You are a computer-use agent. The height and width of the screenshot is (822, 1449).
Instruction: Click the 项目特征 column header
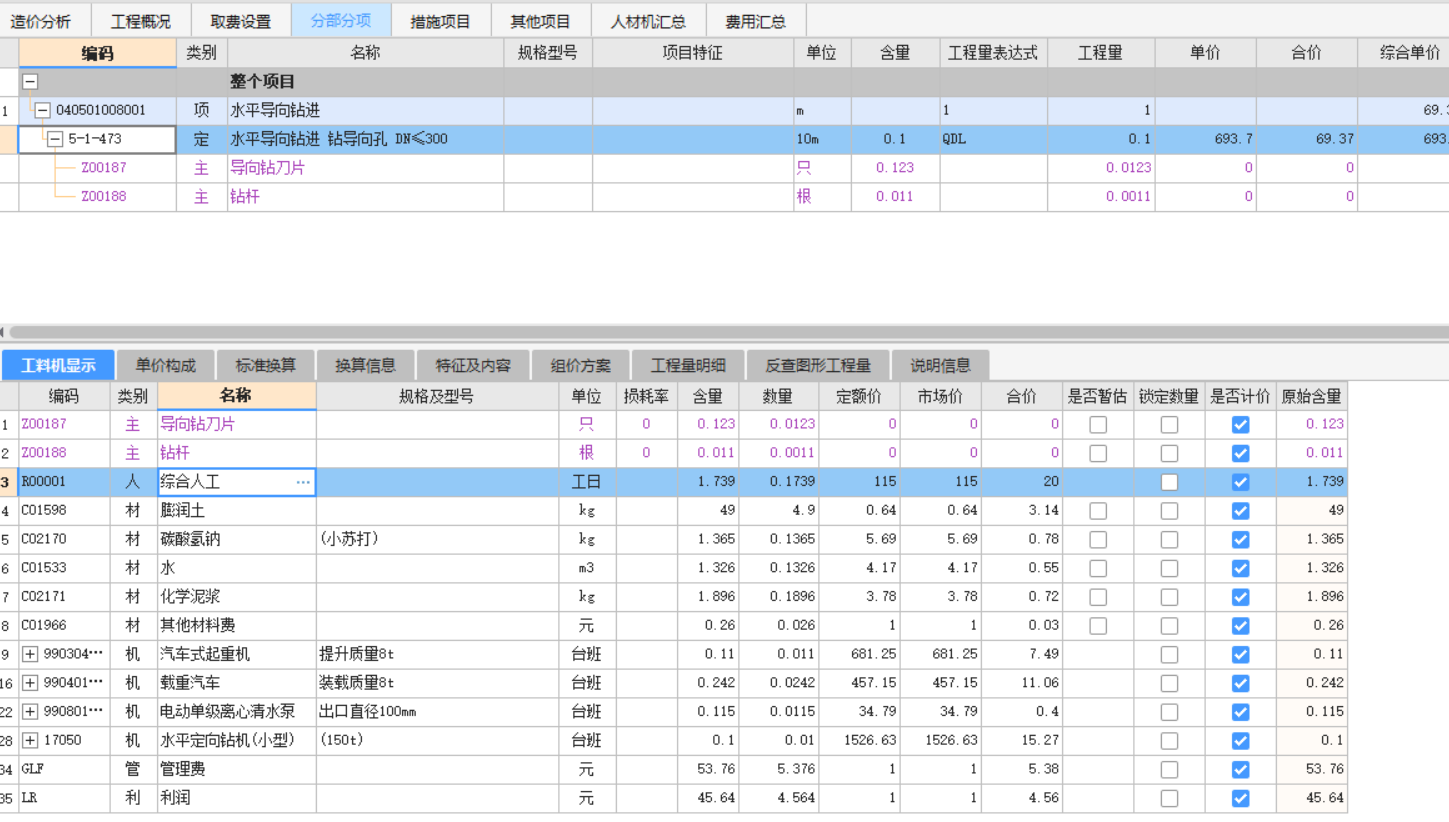click(x=693, y=53)
